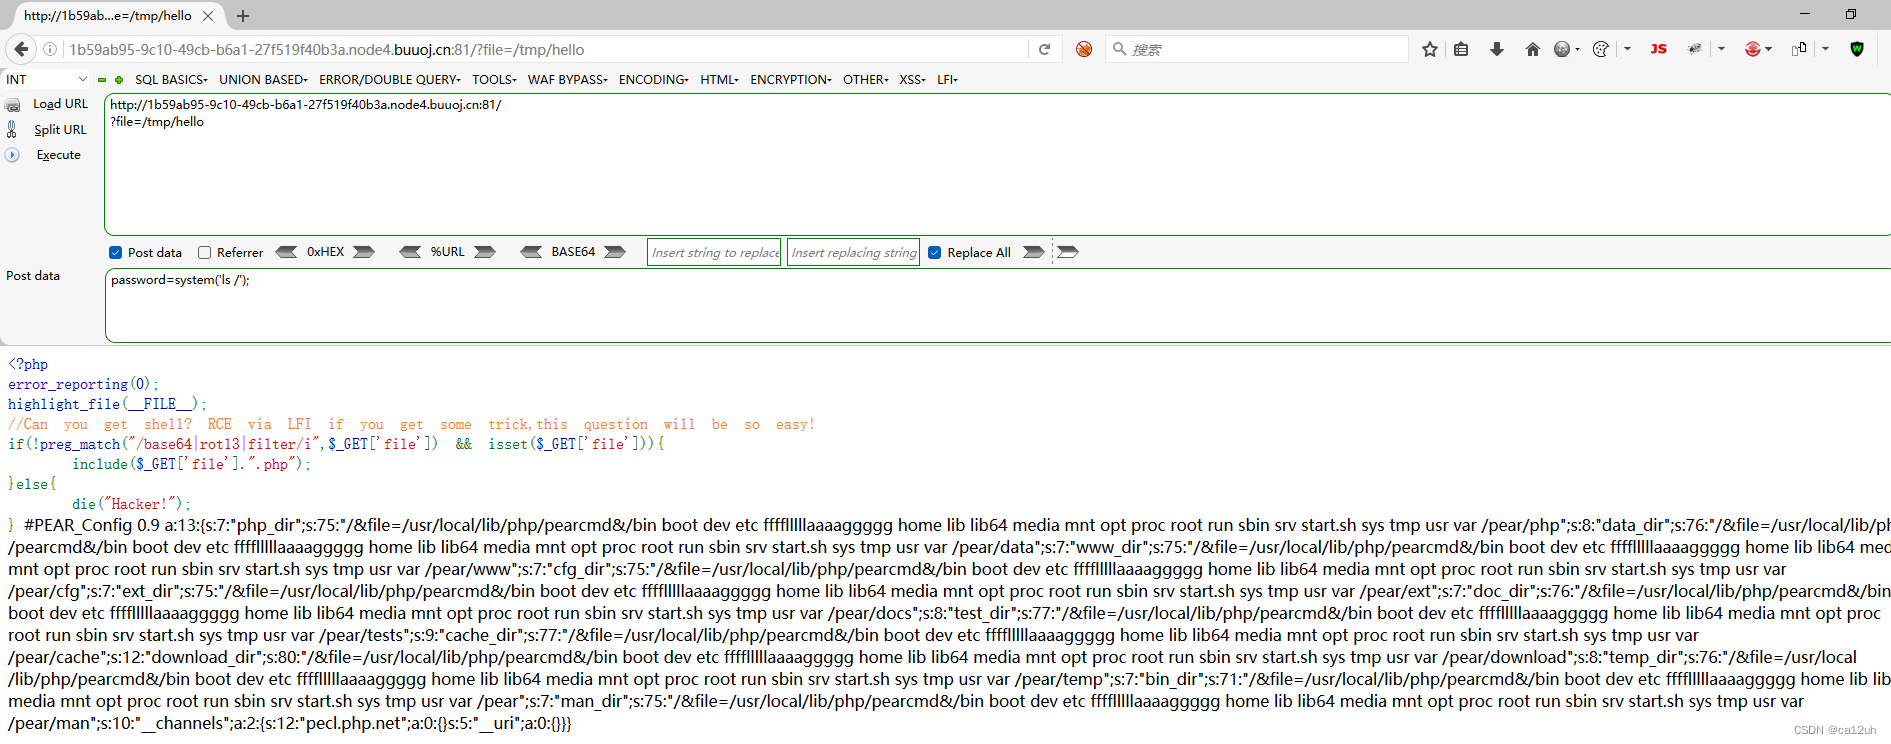This screenshot has height=744, width=1891.
Task: Click the die("Hacker!") code line
Action: (131, 504)
